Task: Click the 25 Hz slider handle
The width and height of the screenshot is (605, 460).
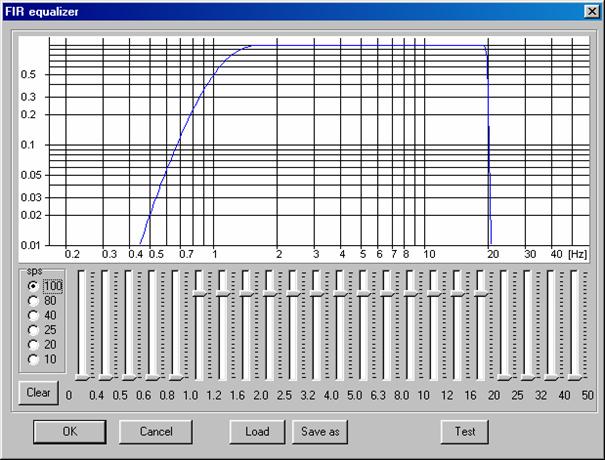Action: click(529, 377)
